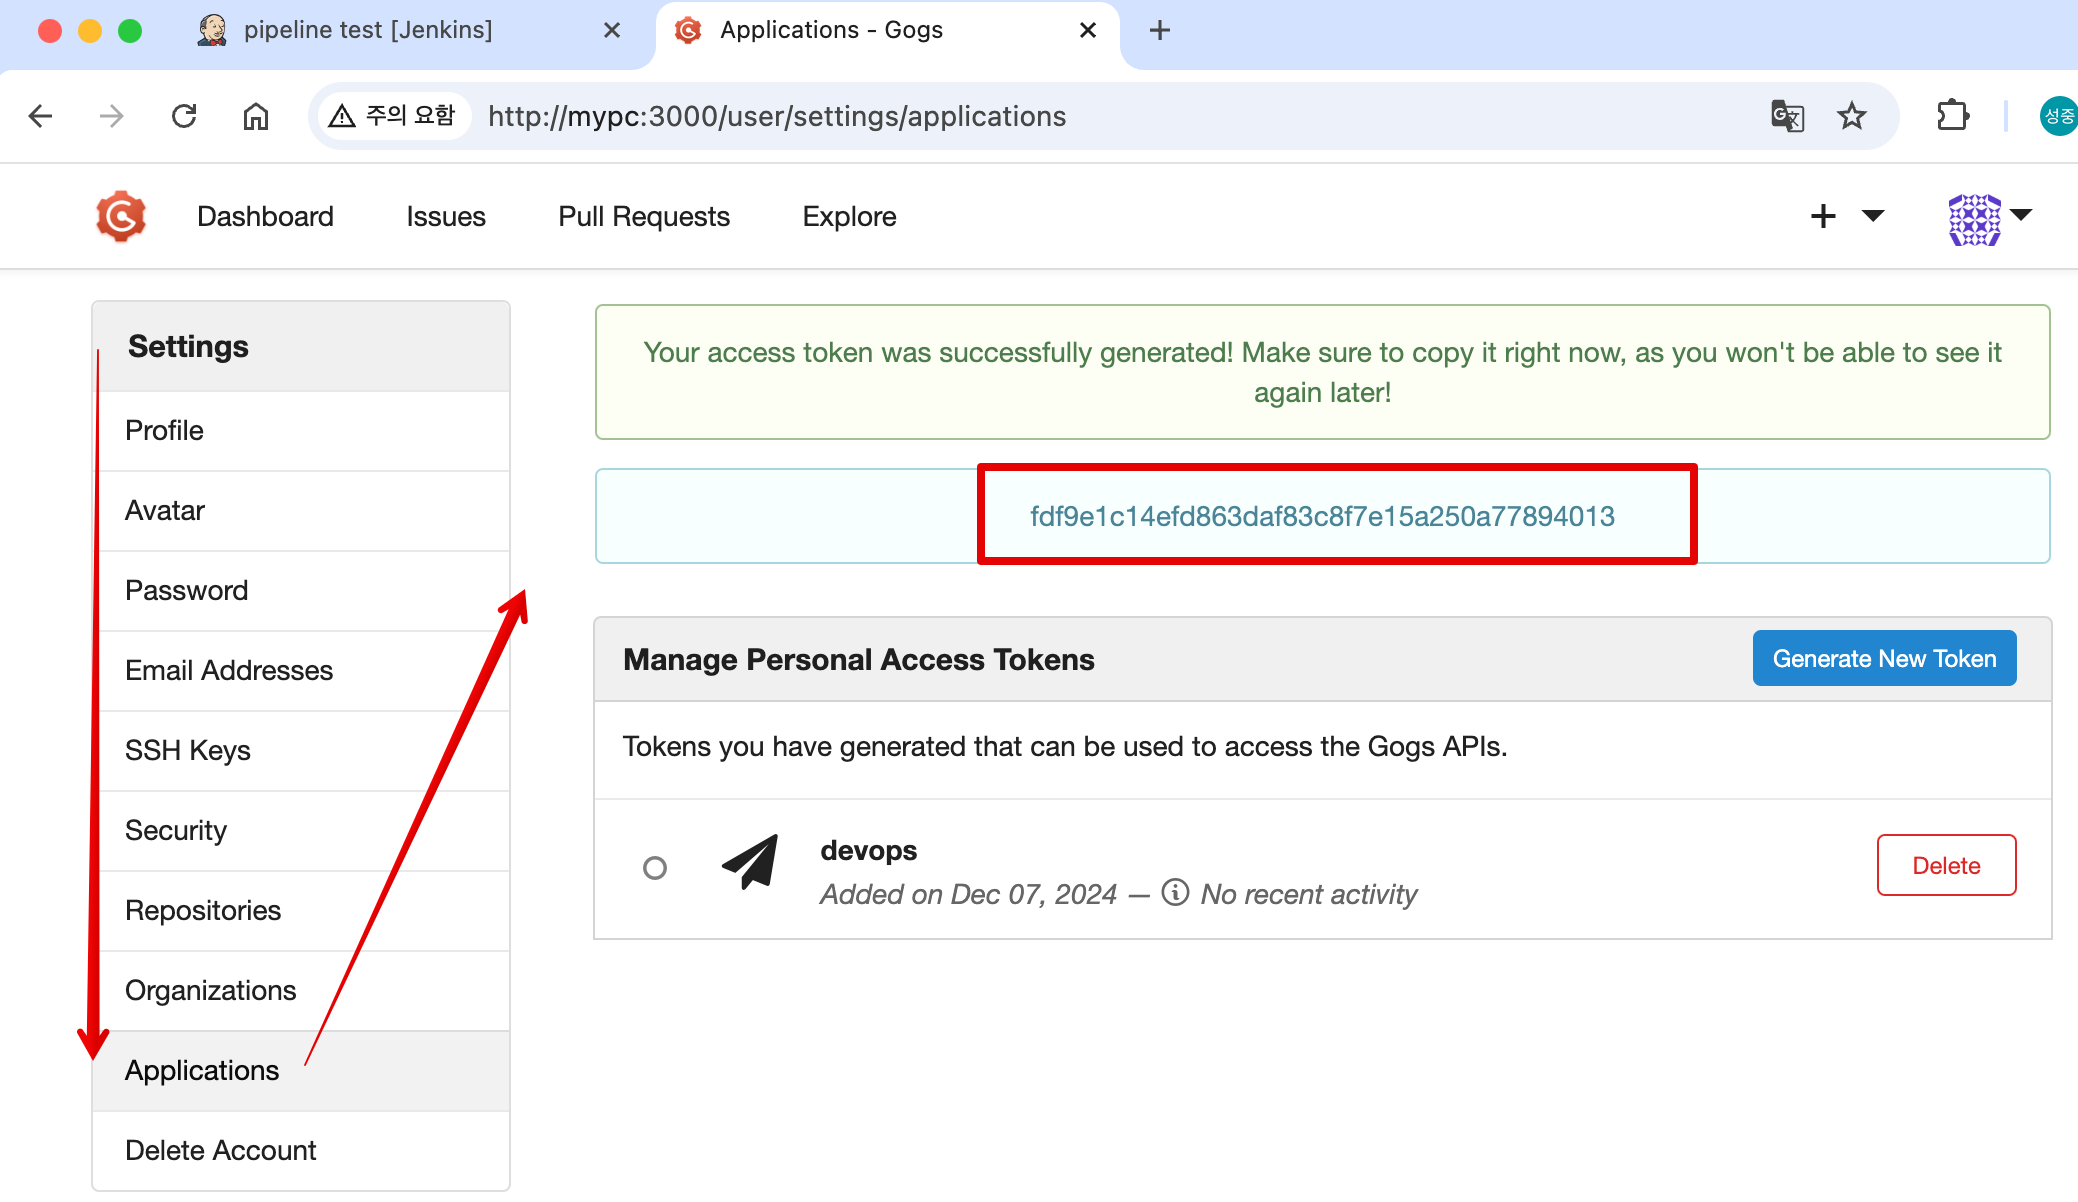Click the Generate New Token button

(x=1884, y=658)
